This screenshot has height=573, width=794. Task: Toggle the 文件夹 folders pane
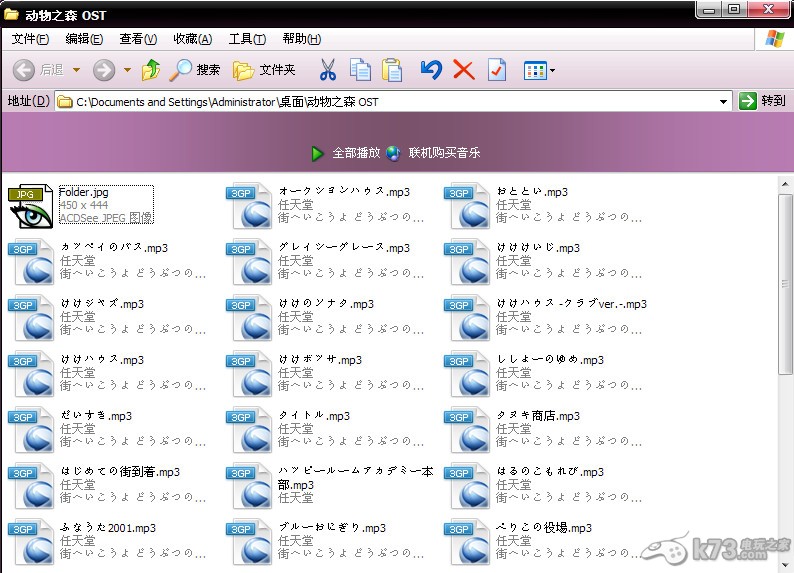pyautogui.click(x=264, y=70)
